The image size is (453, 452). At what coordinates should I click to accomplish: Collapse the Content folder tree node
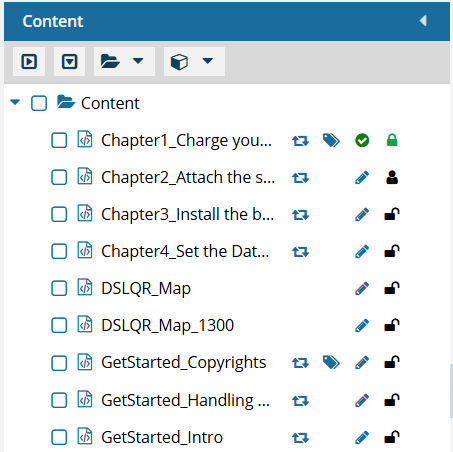[15, 102]
